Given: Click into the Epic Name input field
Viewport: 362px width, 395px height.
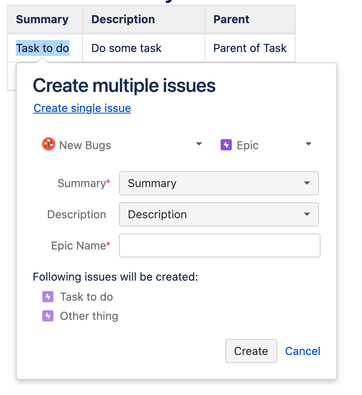Looking at the screenshot, I should 220,245.
